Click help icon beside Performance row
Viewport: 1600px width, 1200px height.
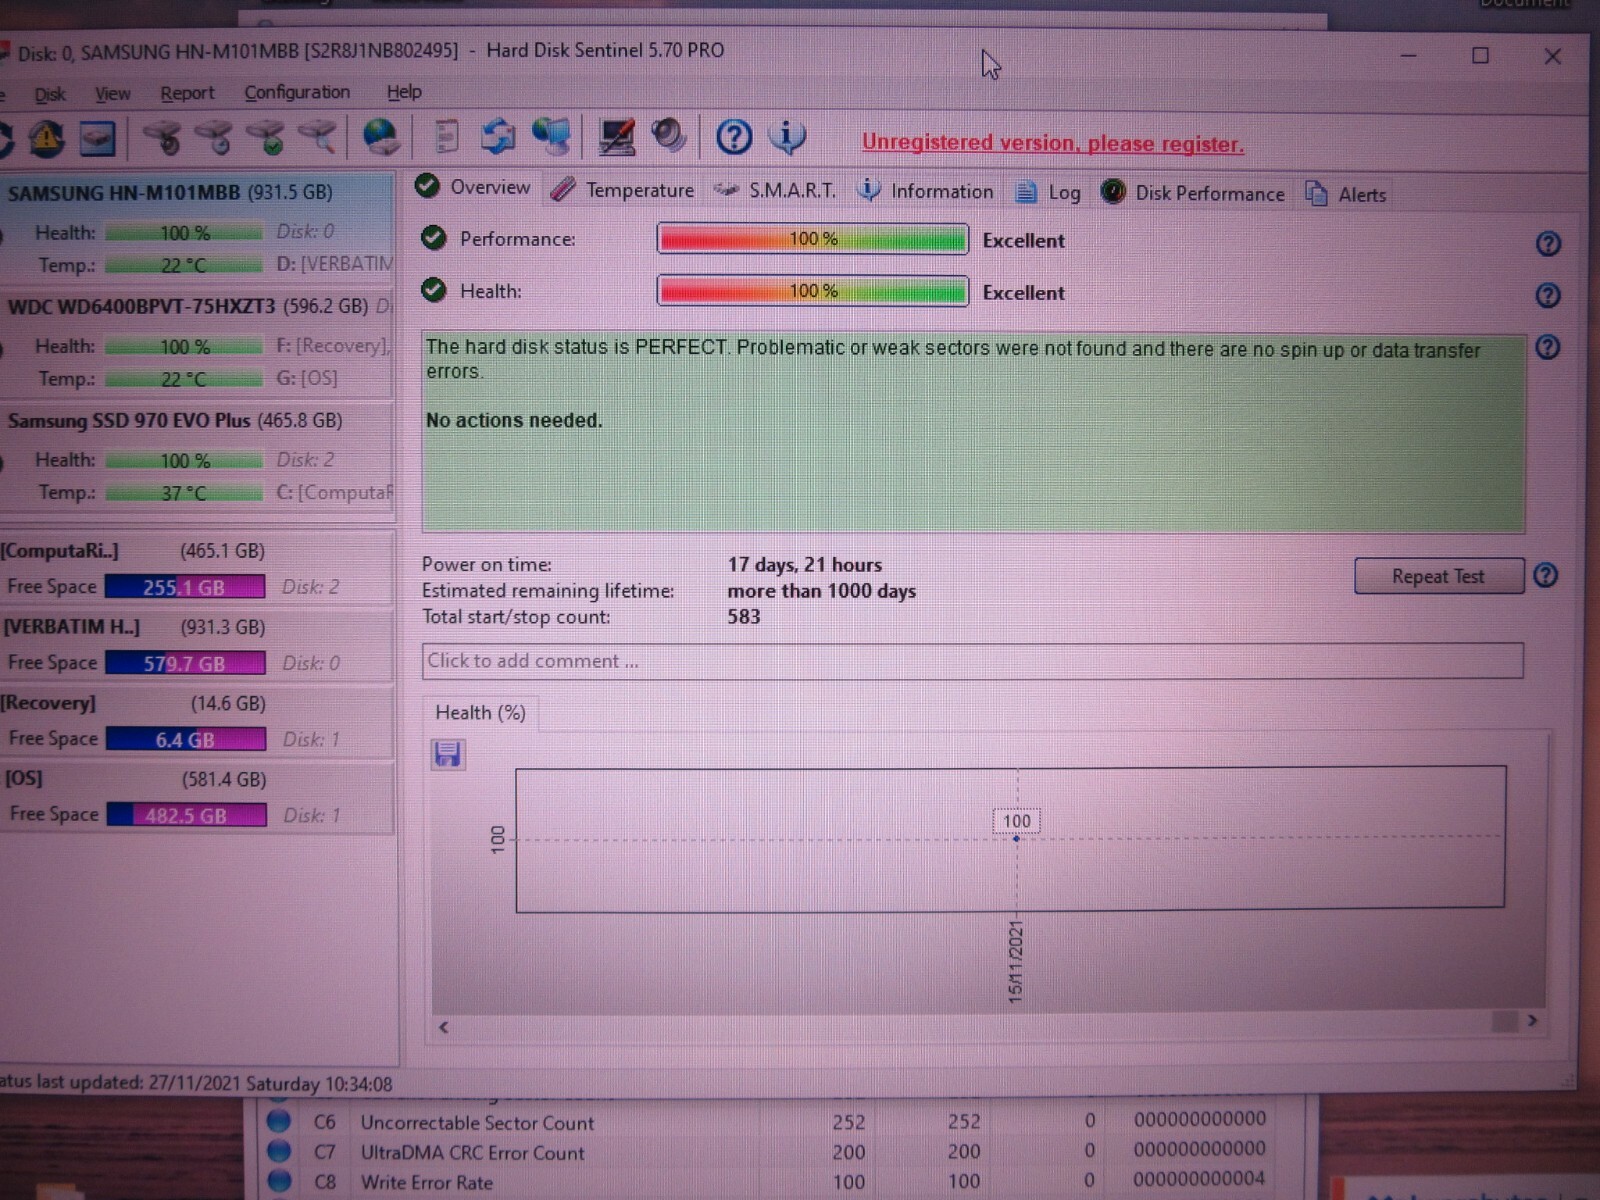tap(1548, 243)
